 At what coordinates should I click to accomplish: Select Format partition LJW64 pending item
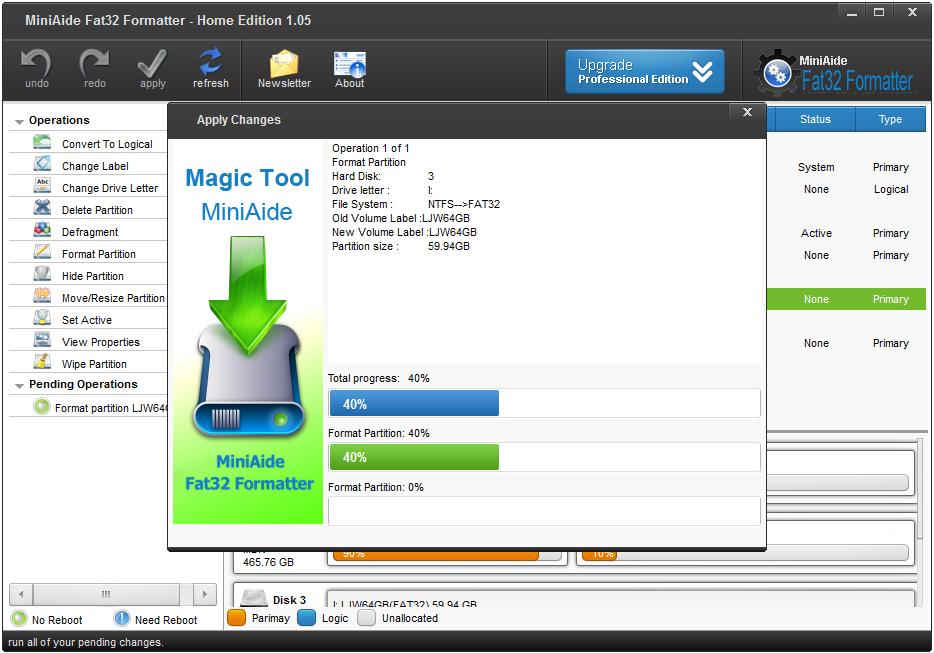111,408
